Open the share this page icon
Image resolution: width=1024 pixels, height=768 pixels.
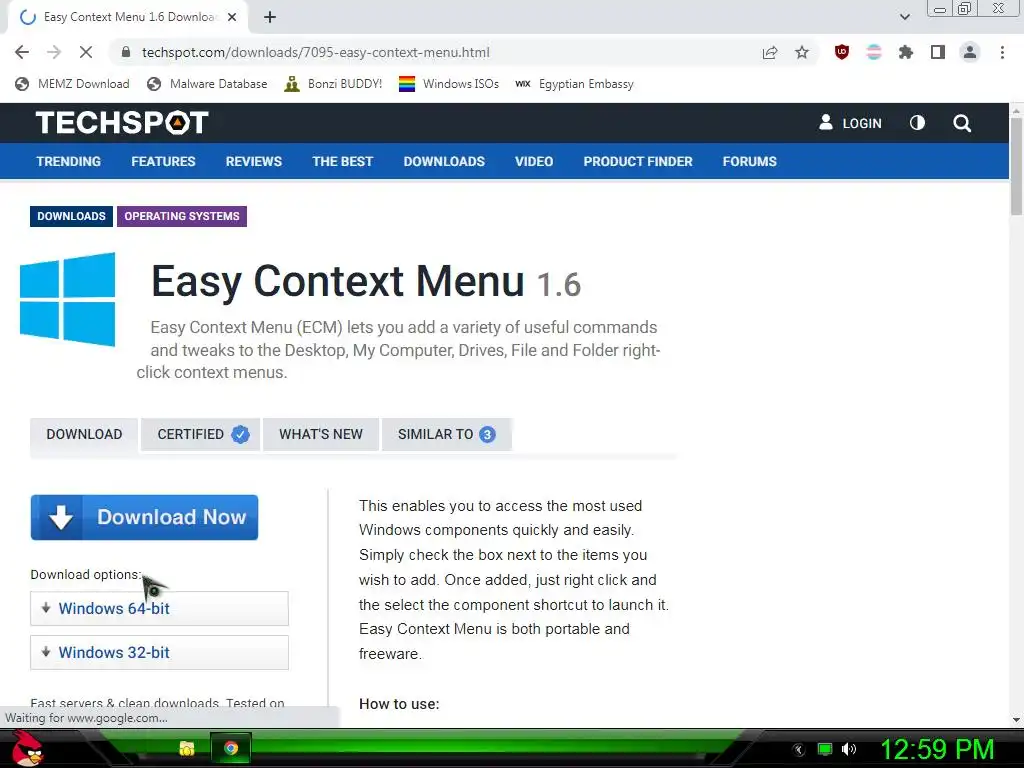(x=770, y=52)
